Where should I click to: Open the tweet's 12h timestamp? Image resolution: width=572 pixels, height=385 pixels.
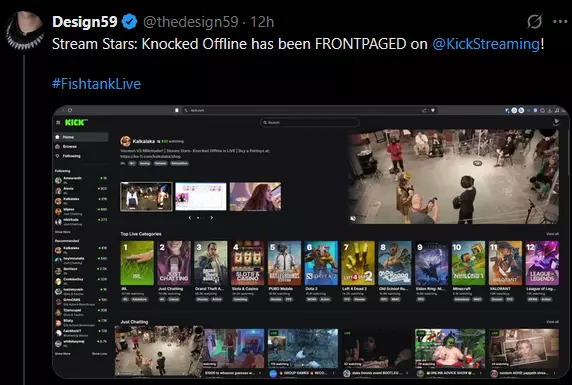click(x=262, y=22)
